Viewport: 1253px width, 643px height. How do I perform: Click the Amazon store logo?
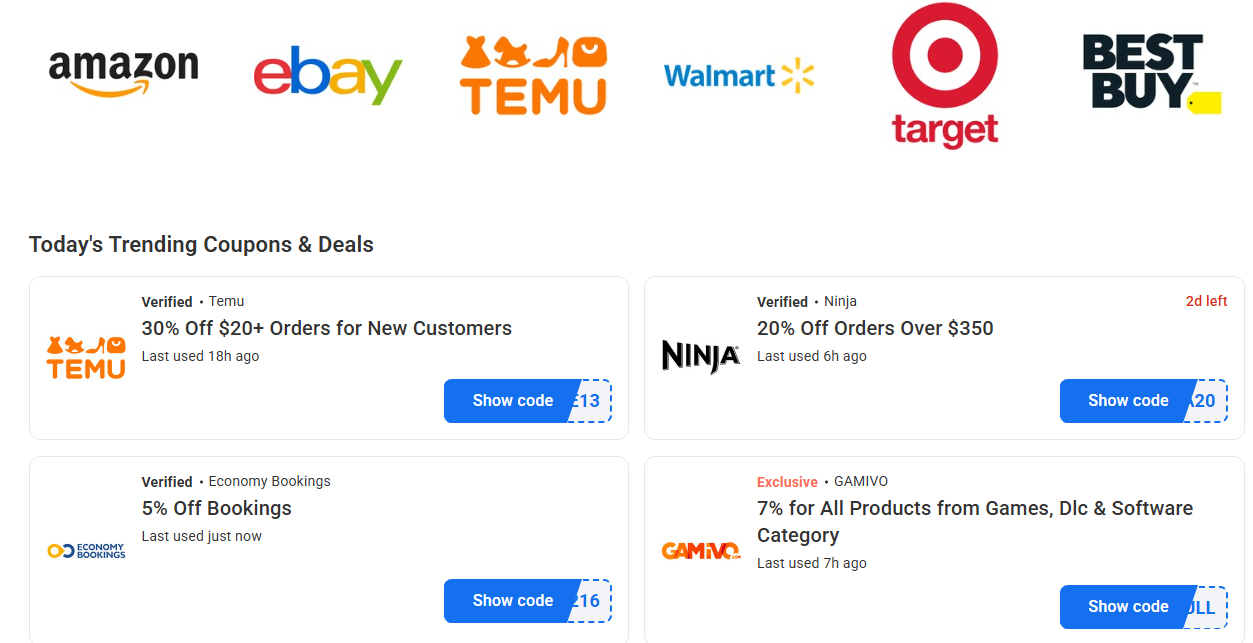click(x=124, y=68)
